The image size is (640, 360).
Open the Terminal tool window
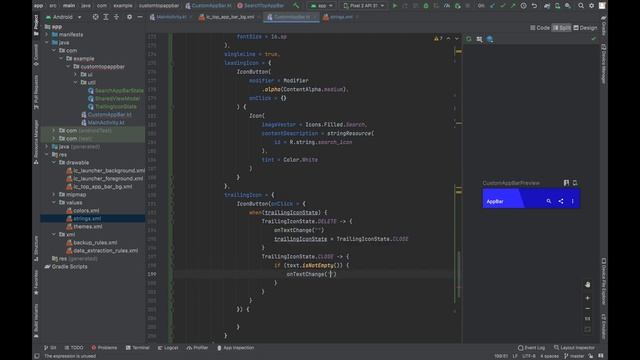tap(138, 348)
